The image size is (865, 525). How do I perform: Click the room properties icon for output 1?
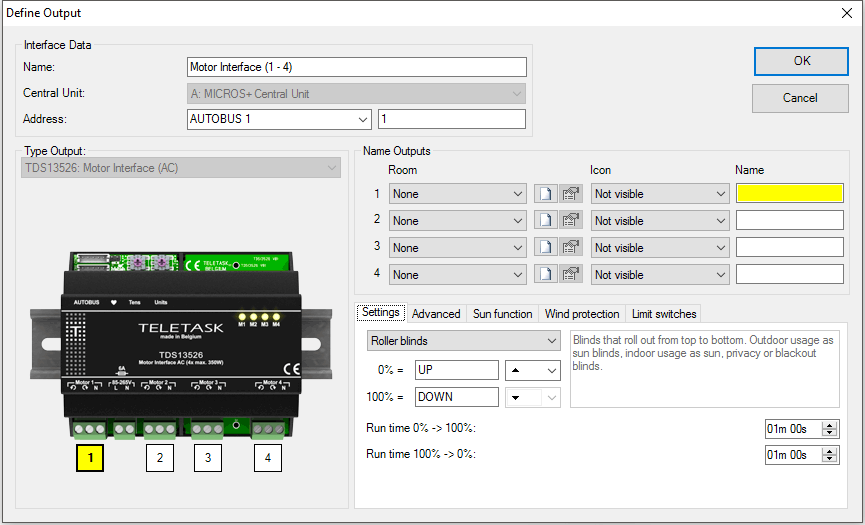coord(570,194)
